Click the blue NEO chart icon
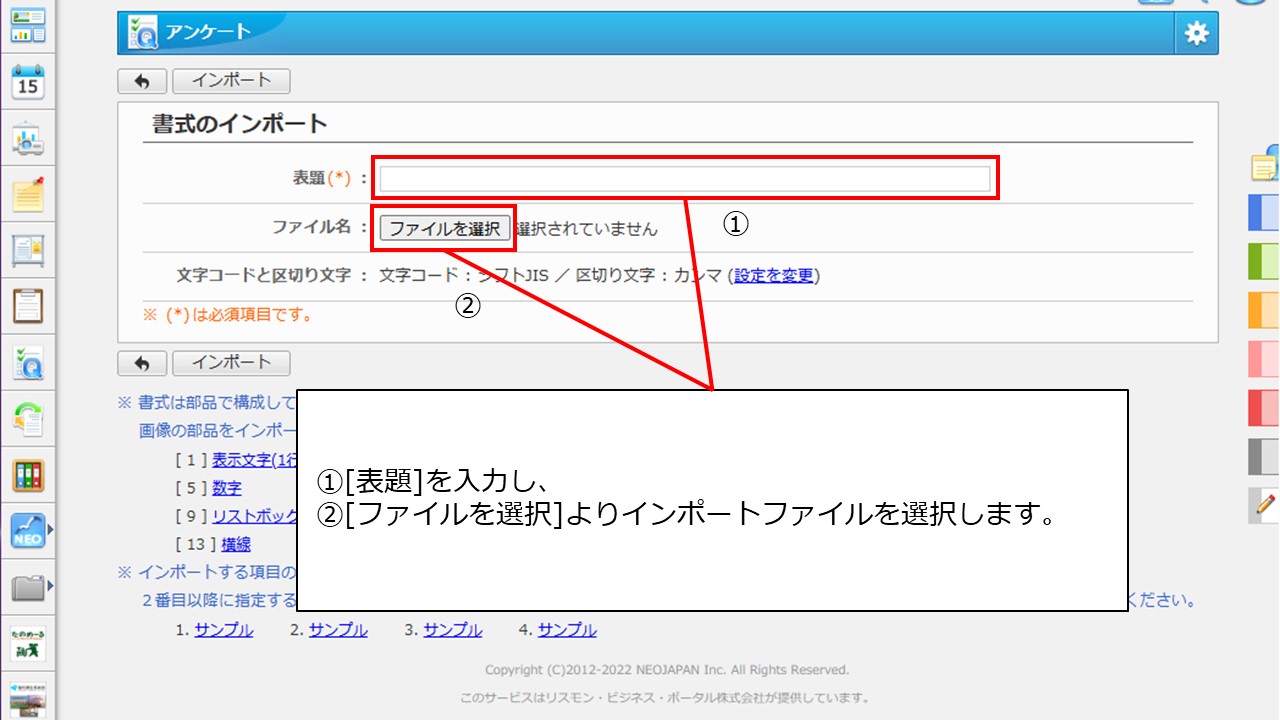The height and width of the screenshot is (720, 1280). pos(28,530)
